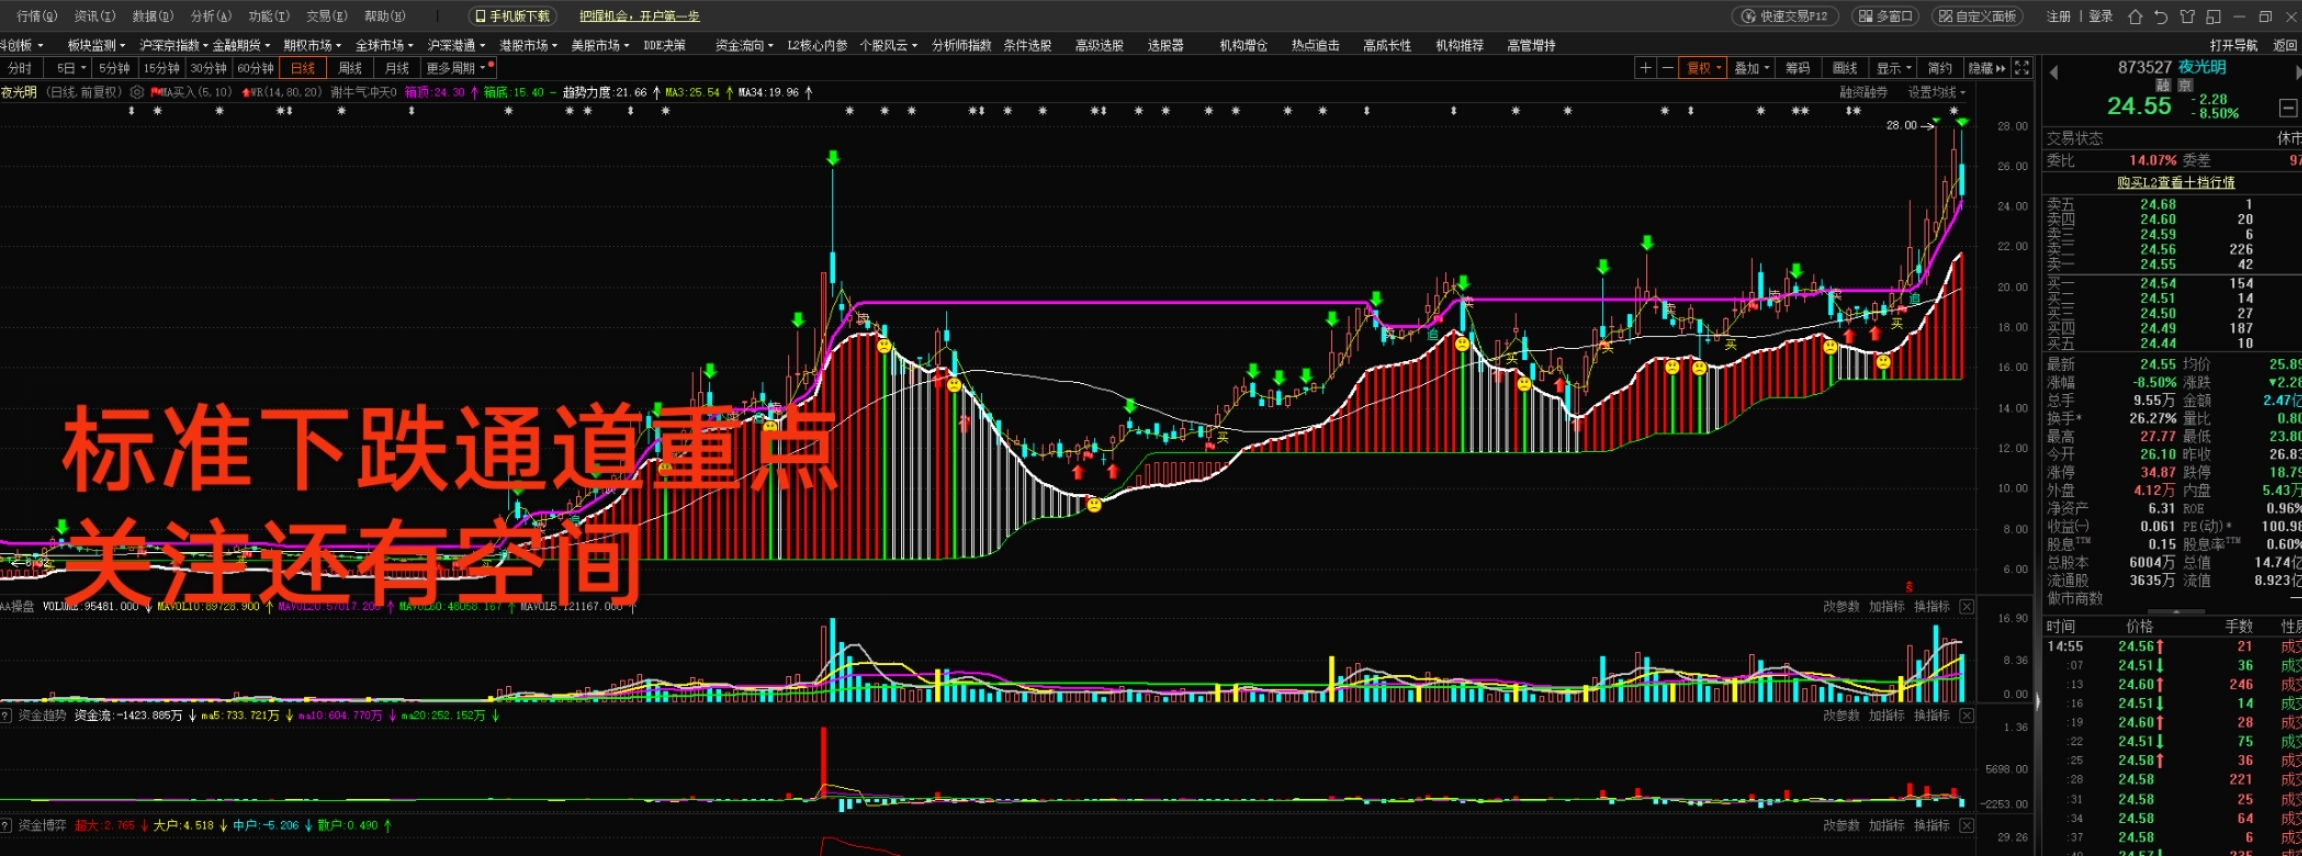The height and width of the screenshot is (856, 2302).
Task: Switch to 30分钟 period
Action: coord(208,68)
